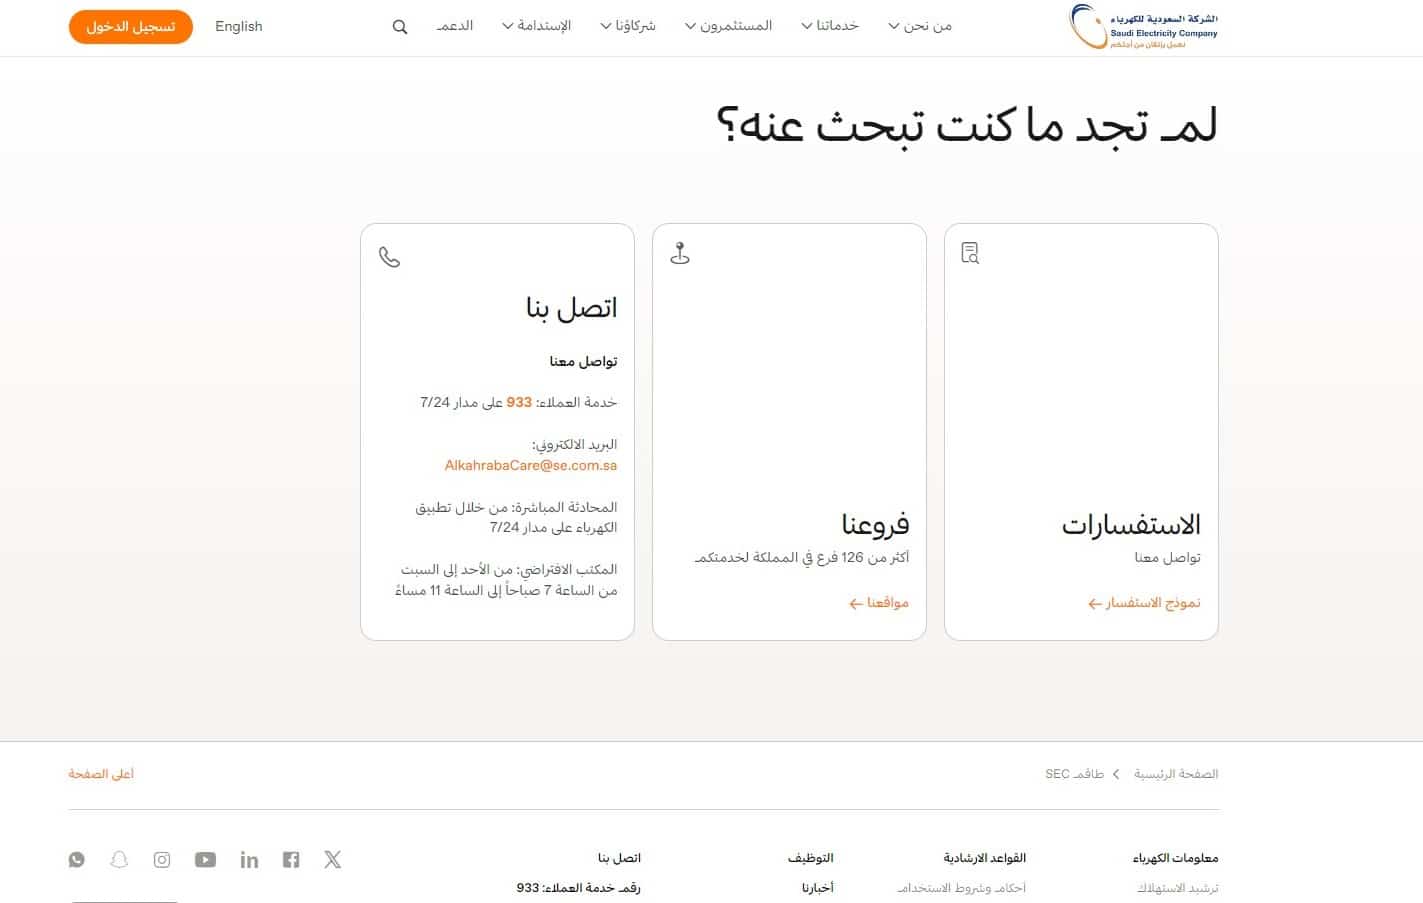1423x903 pixels.
Task: Expand the خدماتنا menu
Action: [830, 26]
